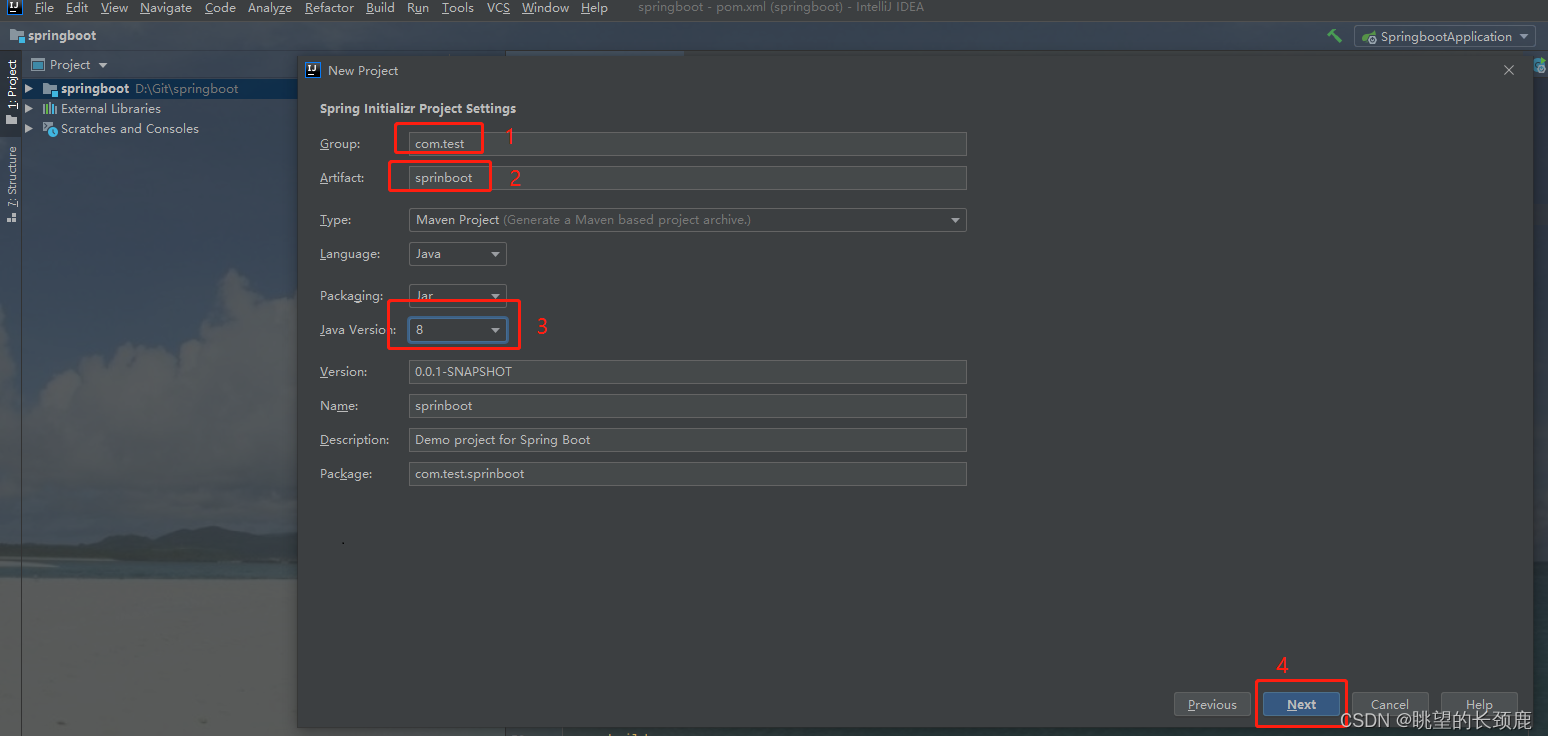This screenshot has height=740, width=1548.
Task: Open the Help menu
Action: (594, 8)
